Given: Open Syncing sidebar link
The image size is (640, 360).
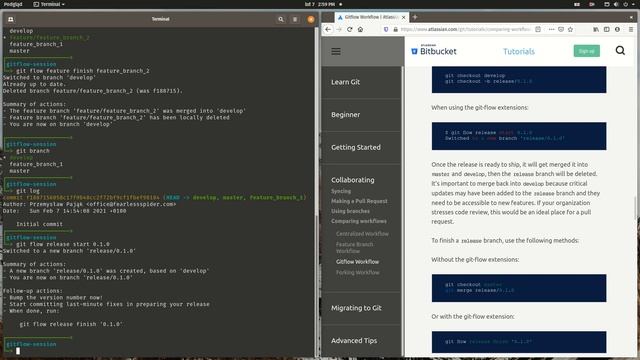Looking at the screenshot, I should (x=341, y=191).
